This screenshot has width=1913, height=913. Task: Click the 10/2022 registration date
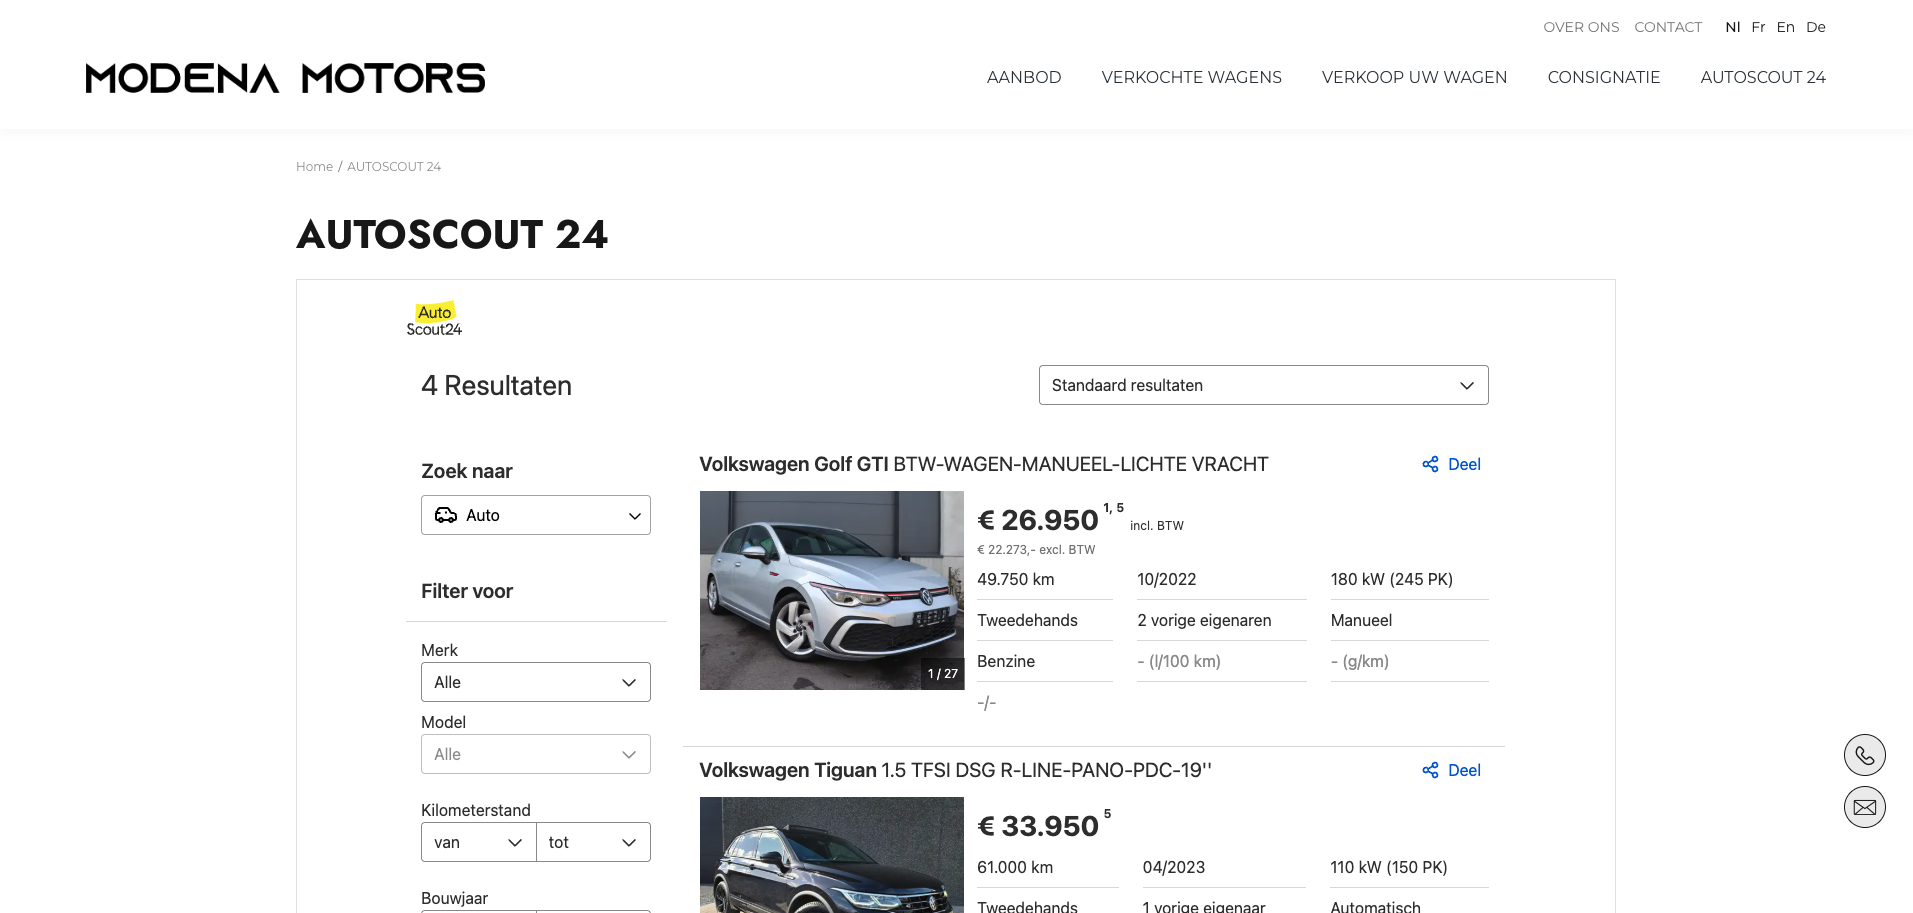pyautogui.click(x=1166, y=579)
